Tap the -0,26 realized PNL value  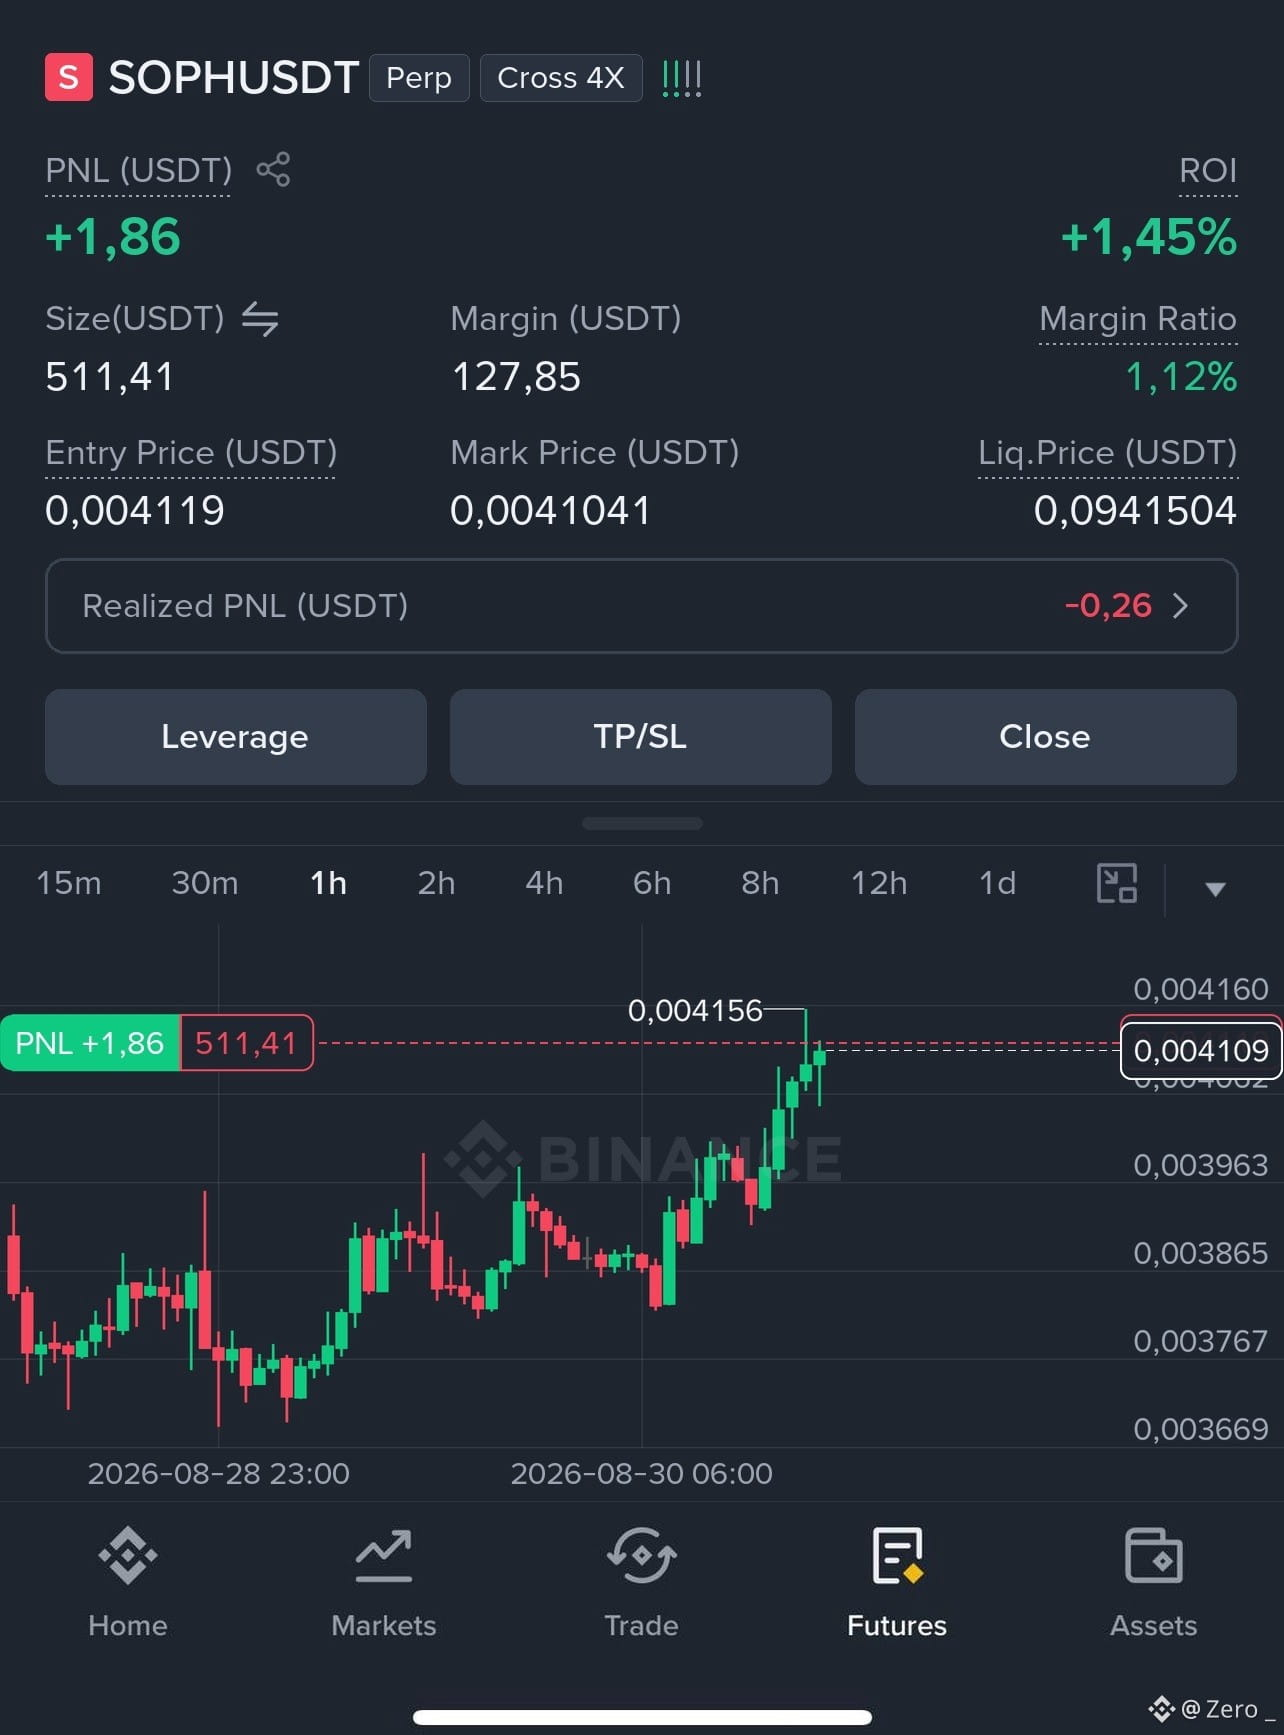[1108, 606]
